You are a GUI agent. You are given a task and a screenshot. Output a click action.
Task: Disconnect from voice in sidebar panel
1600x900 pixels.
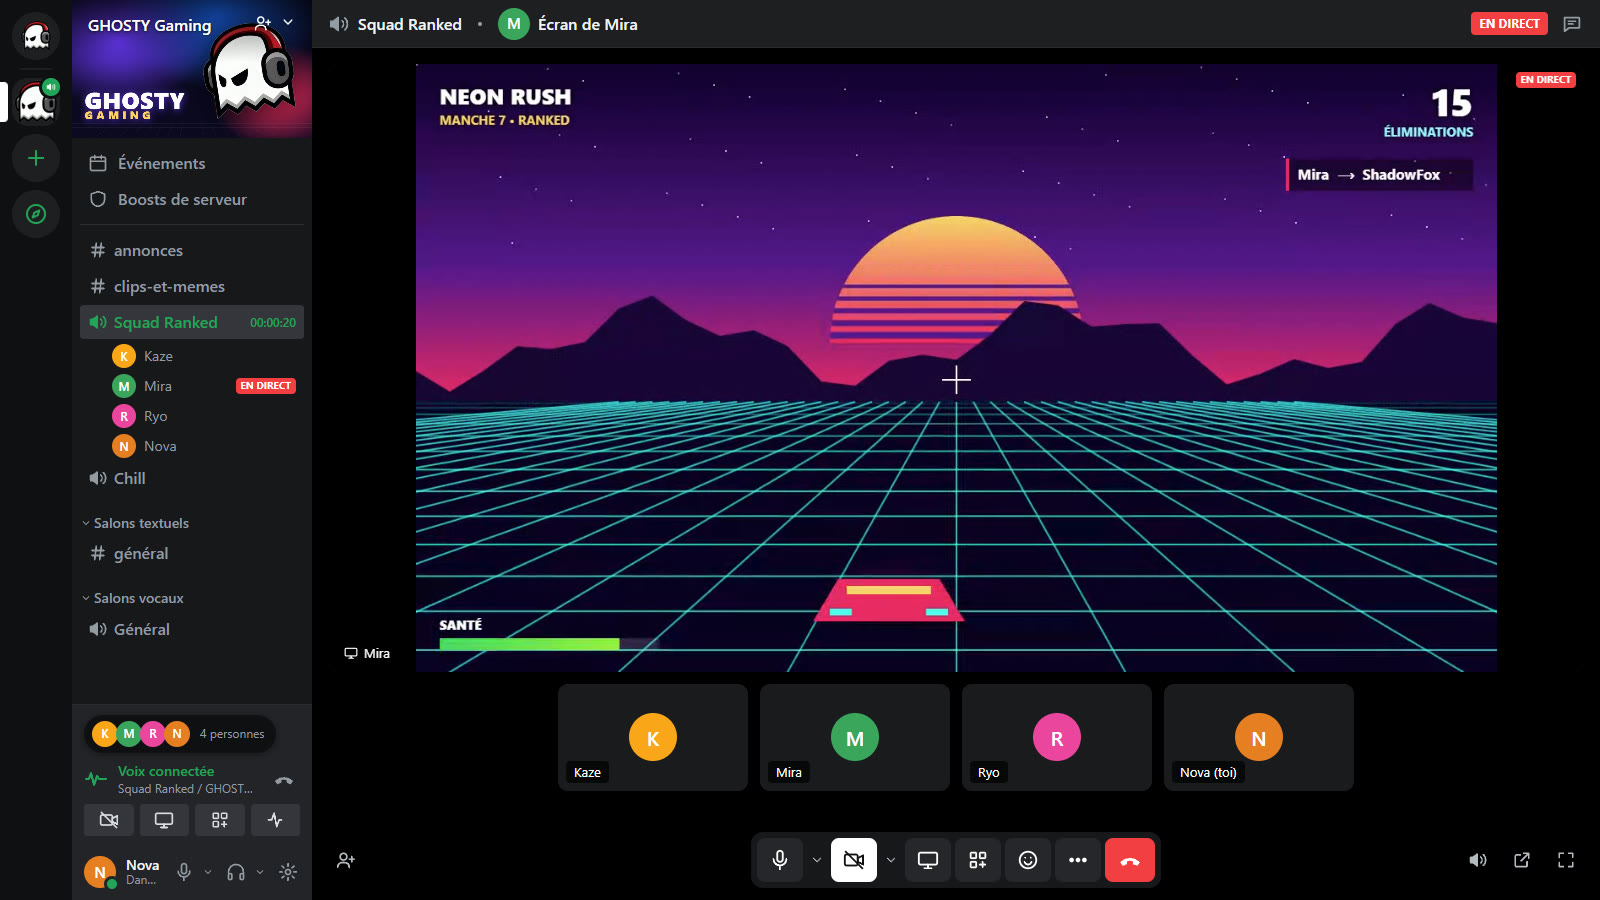pos(284,780)
